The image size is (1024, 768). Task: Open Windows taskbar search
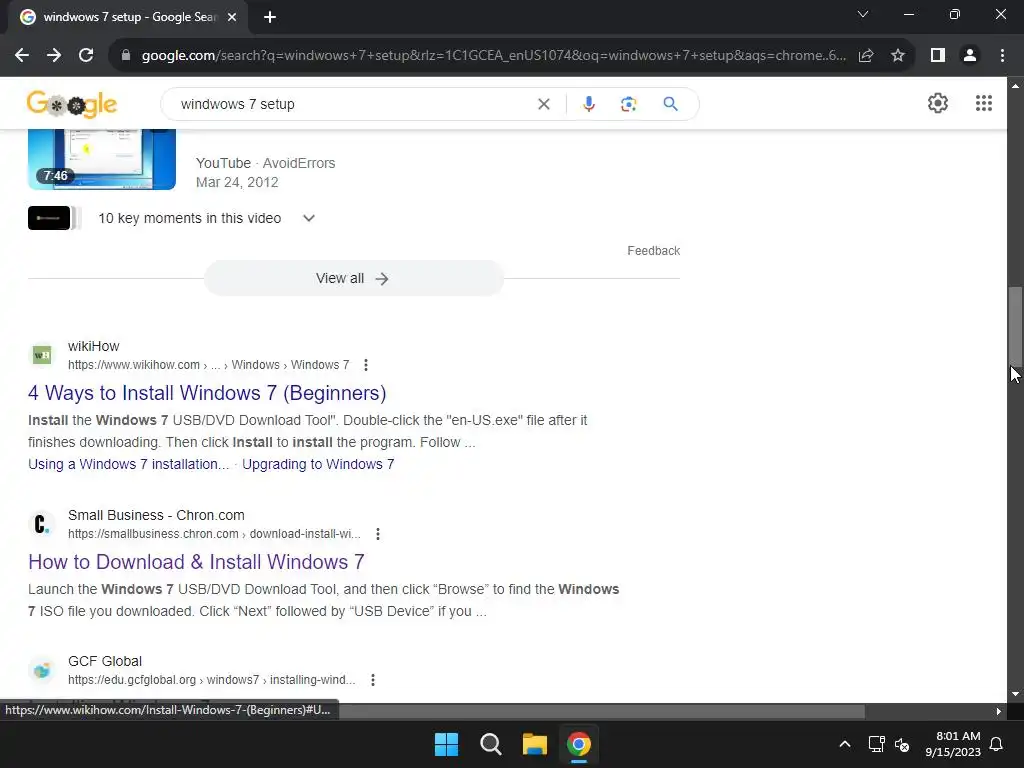[x=490, y=744]
